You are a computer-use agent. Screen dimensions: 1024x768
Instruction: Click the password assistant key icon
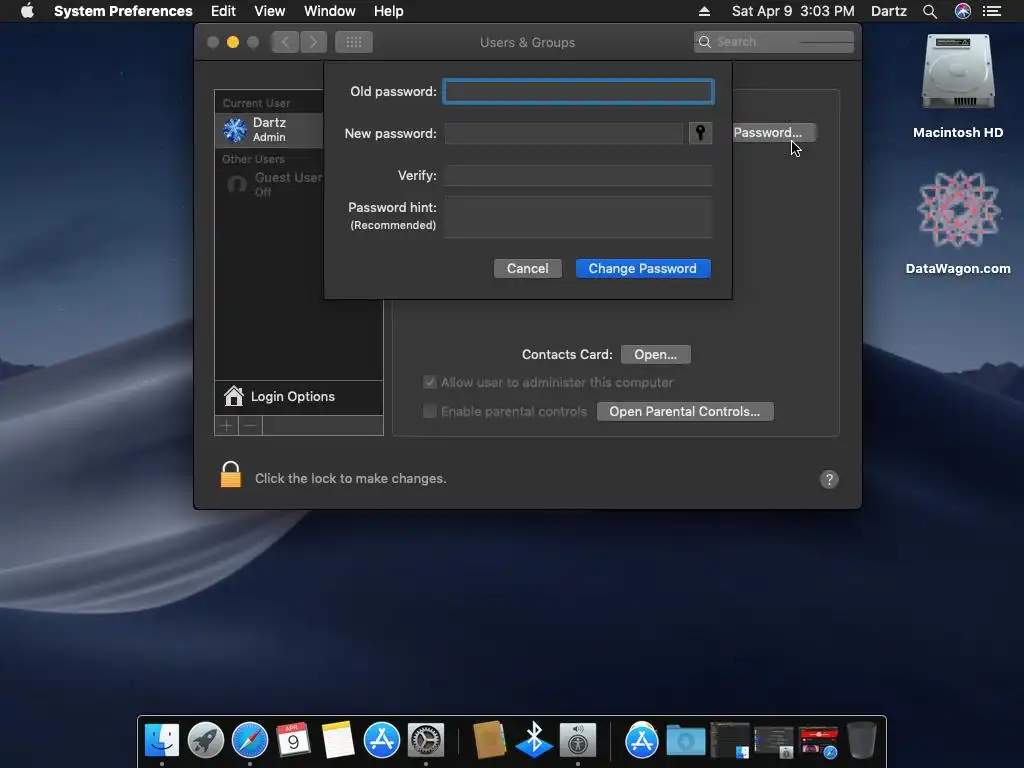pos(700,133)
